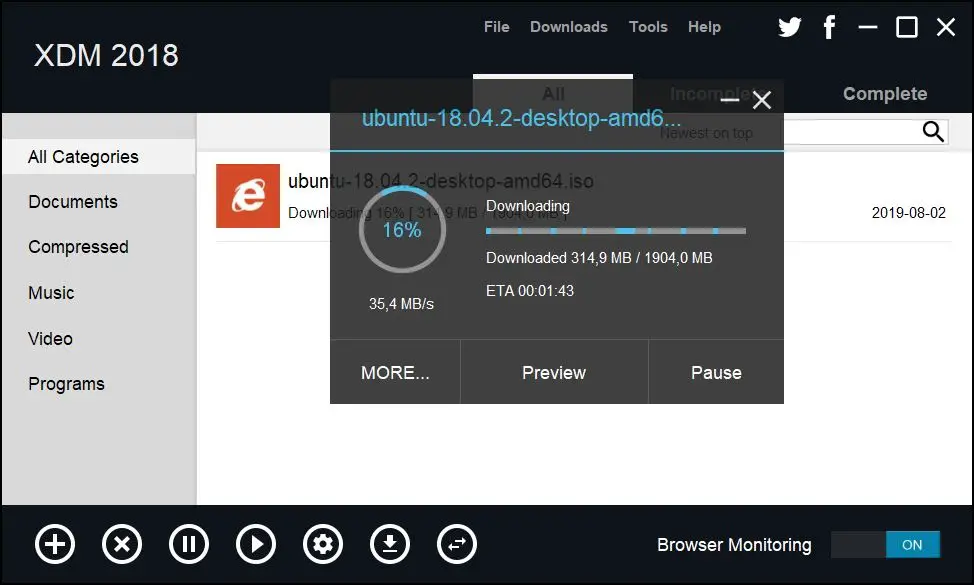974x585 pixels.
Task: Click the 2019-08-02 date in list
Action: pyautogui.click(x=908, y=213)
